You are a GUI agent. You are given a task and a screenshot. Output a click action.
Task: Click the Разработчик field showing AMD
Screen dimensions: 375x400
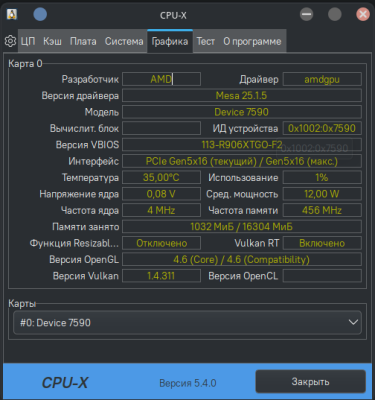(x=161, y=79)
